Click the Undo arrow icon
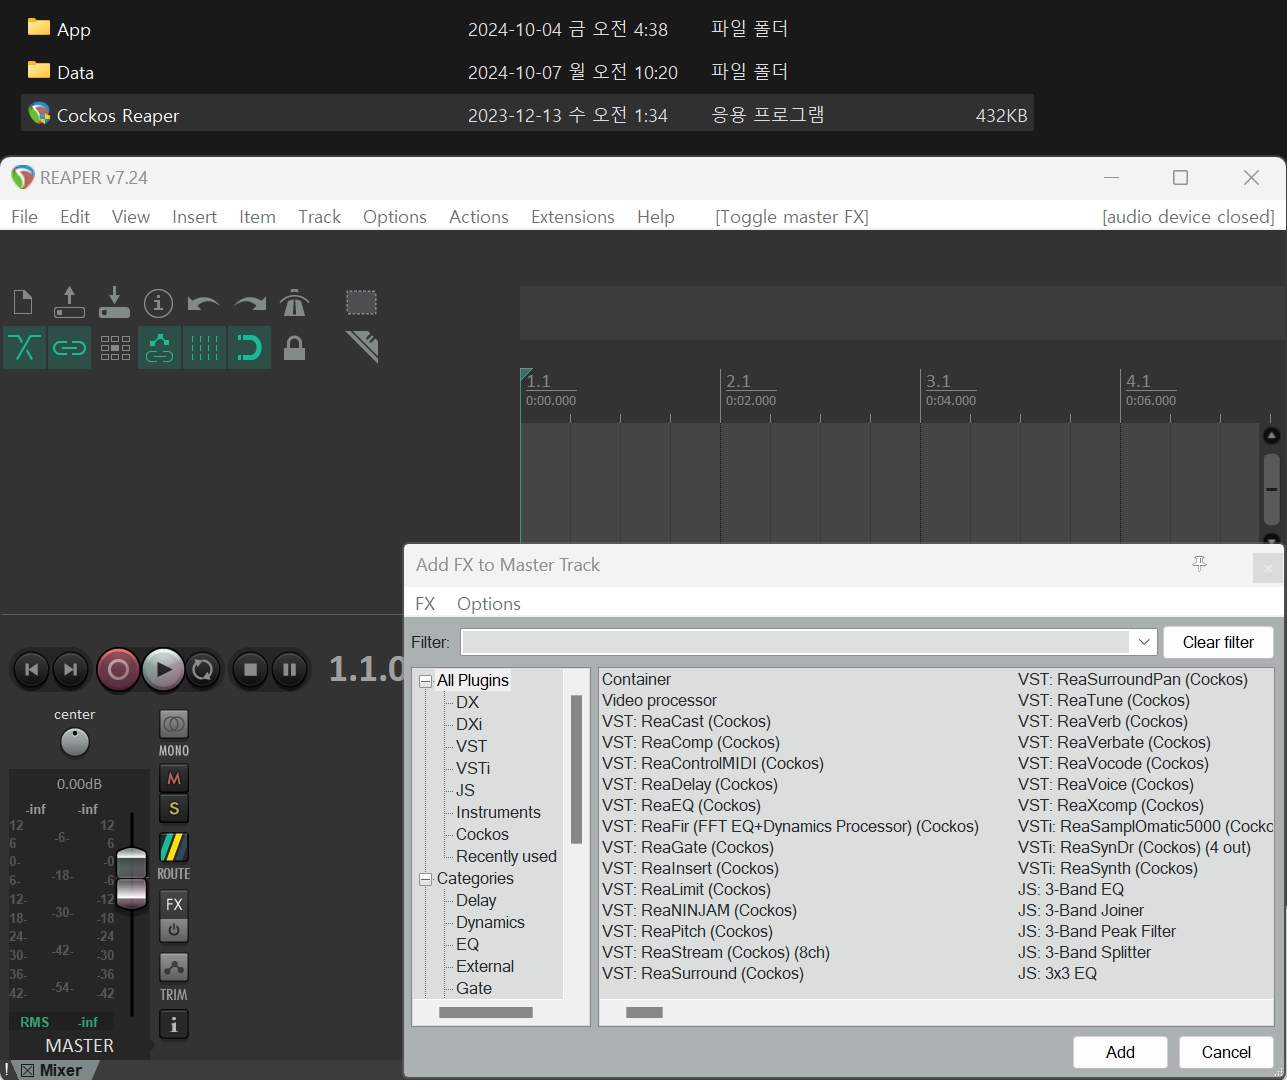The image size is (1287, 1080). click(x=203, y=302)
